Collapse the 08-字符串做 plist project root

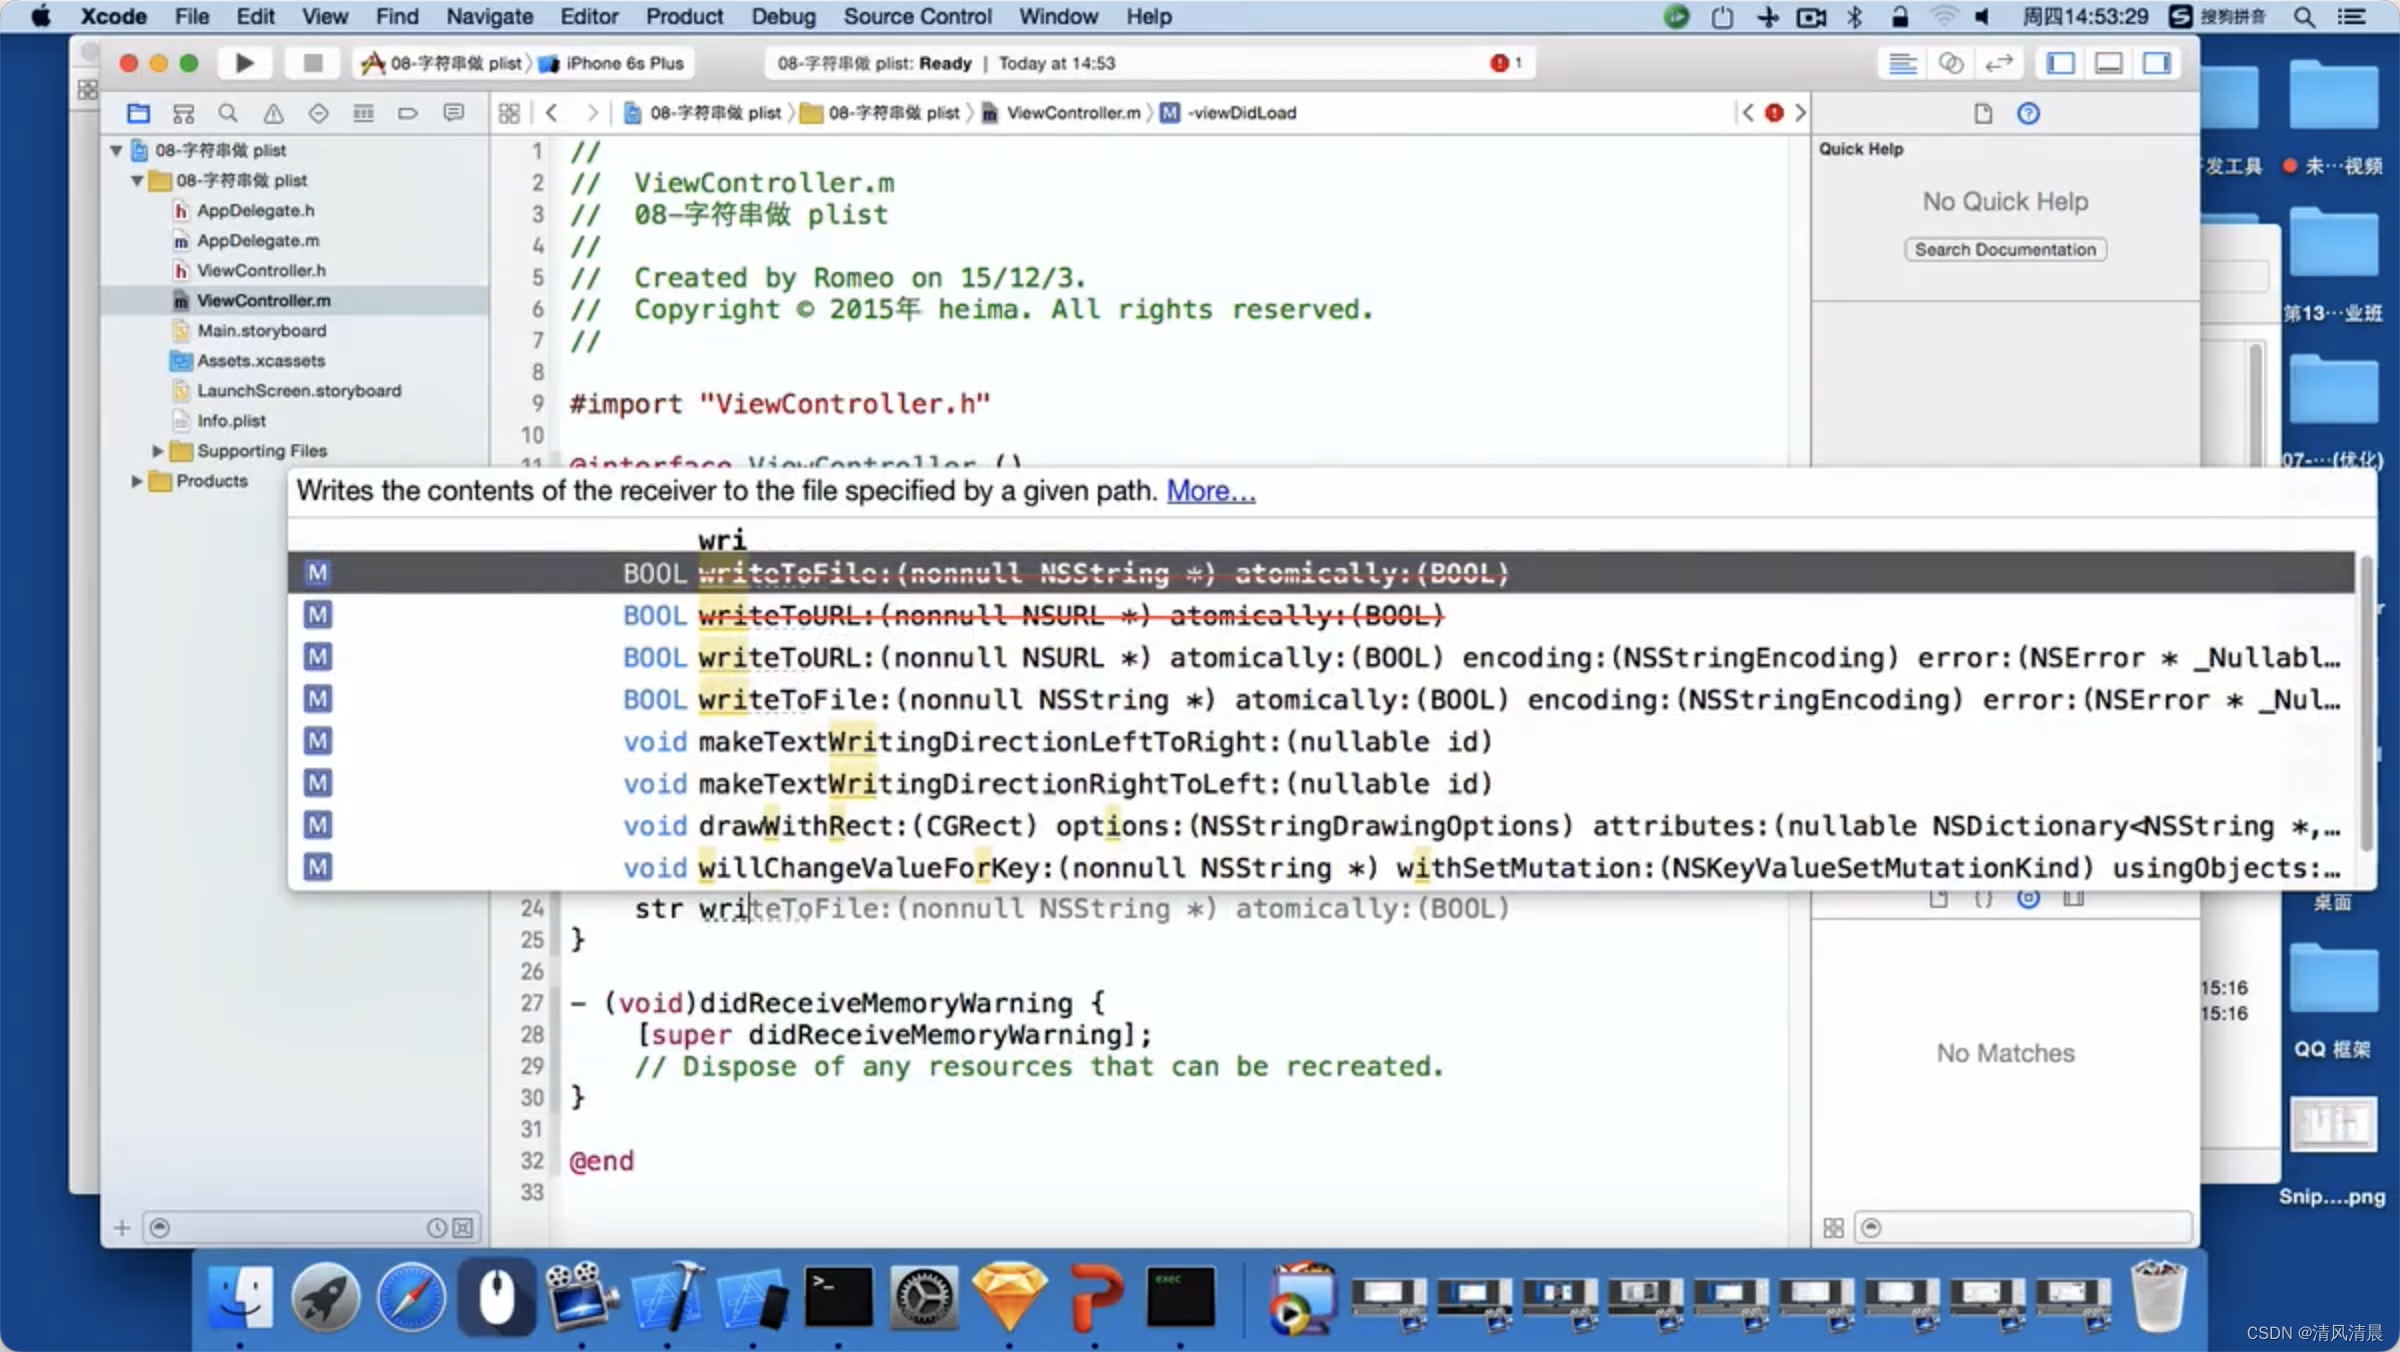click(x=116, y=150)
